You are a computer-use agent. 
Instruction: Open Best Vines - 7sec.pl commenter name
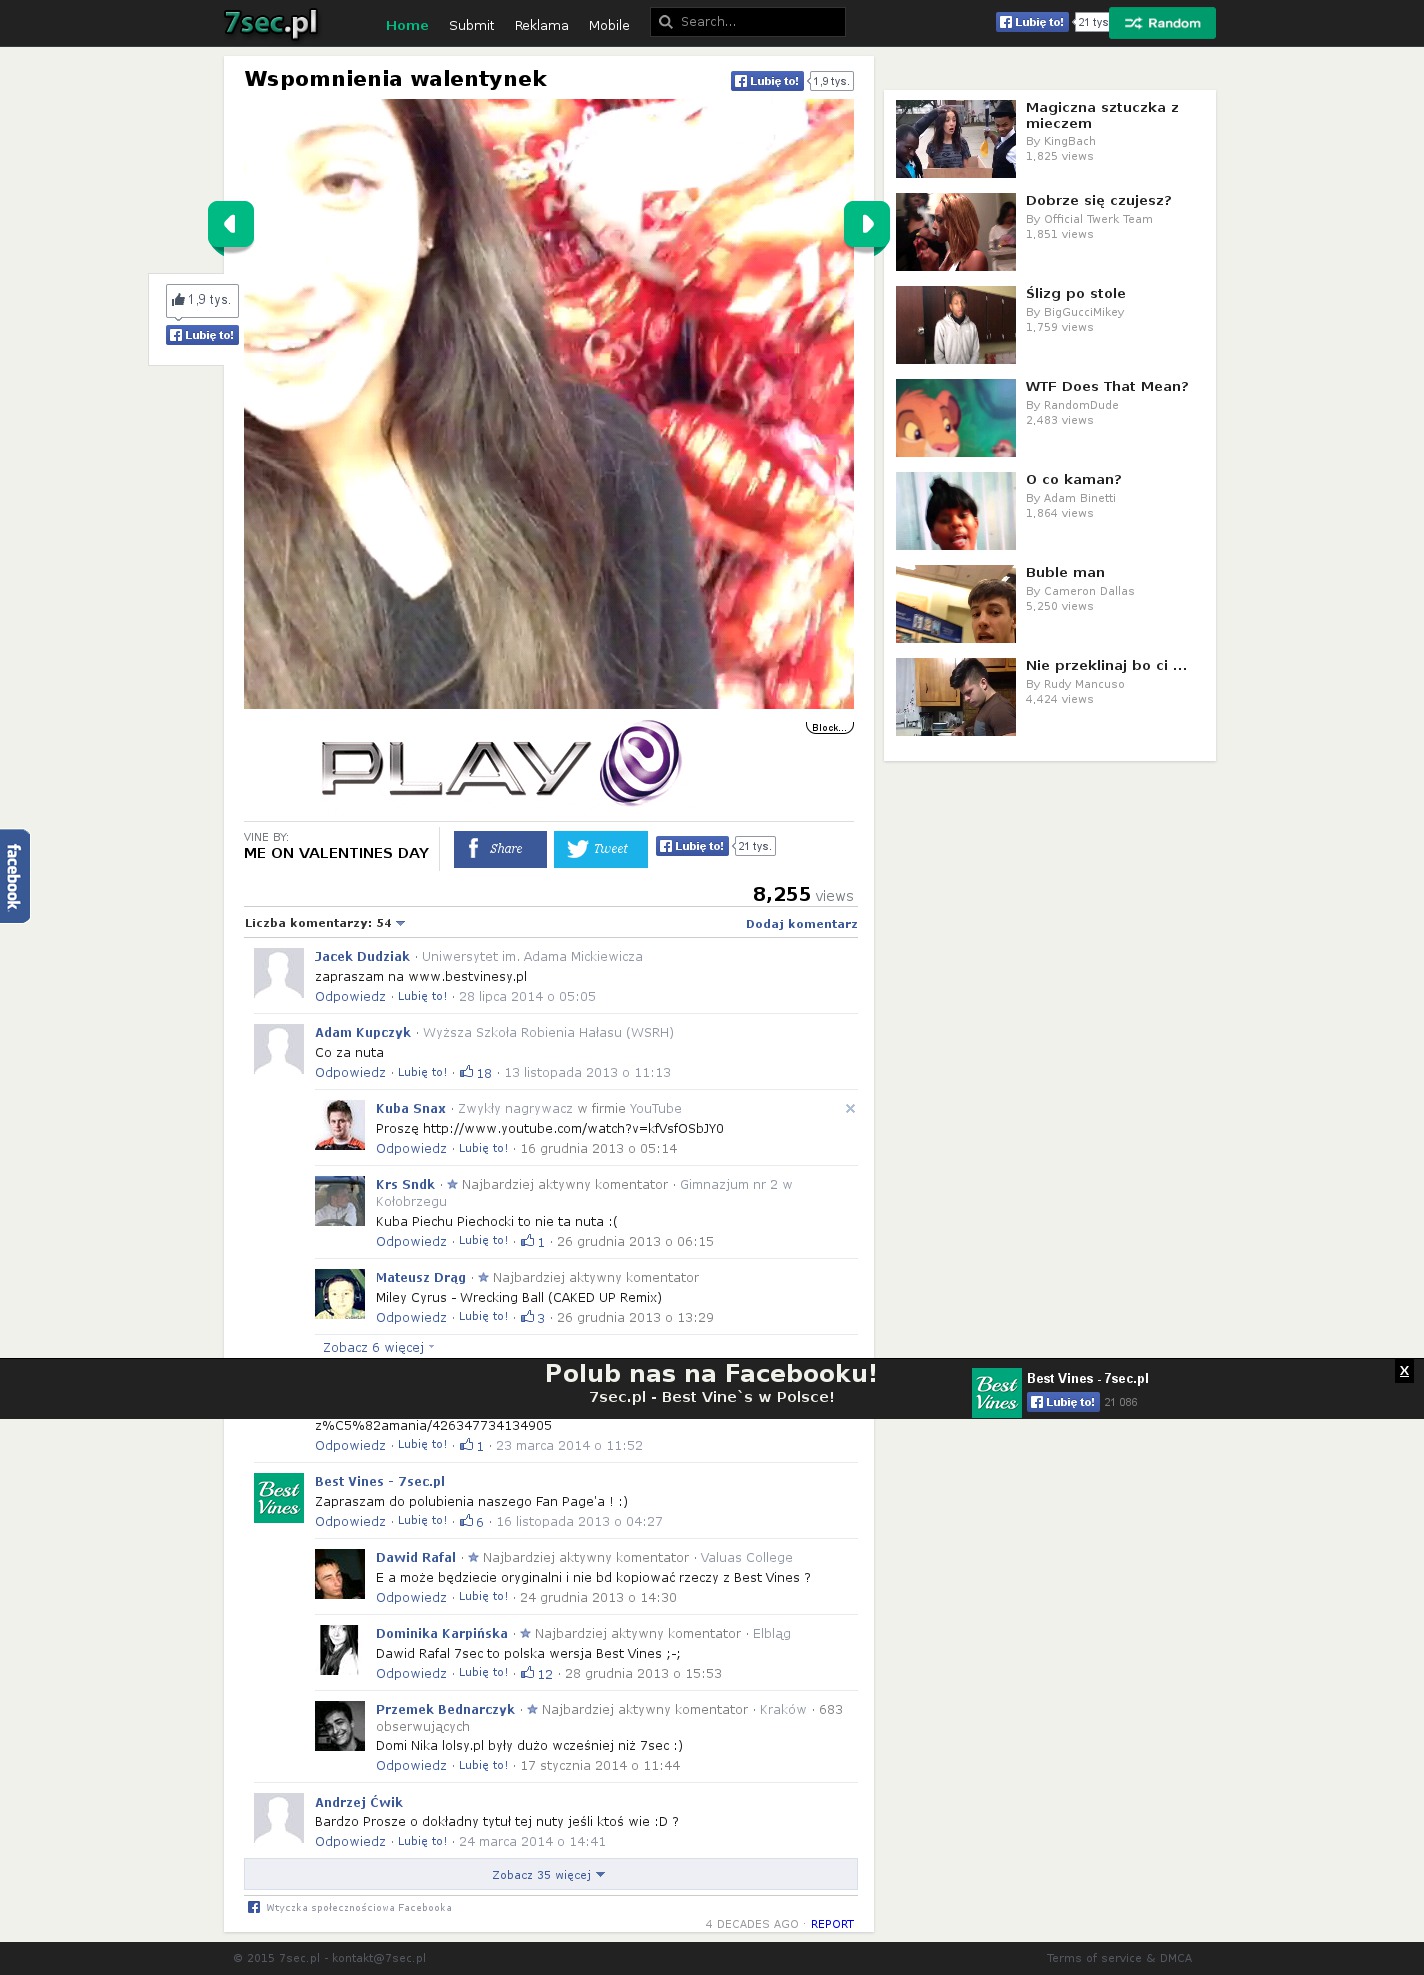pos(380,1482)
